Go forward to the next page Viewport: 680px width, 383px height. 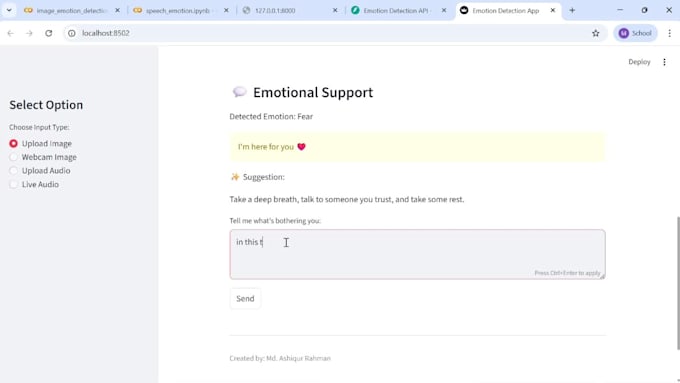coord(29,33)
